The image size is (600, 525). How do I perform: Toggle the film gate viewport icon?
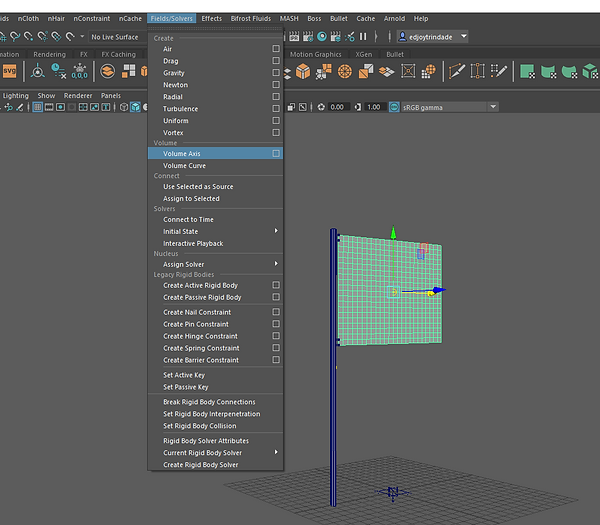pos(49,107)
